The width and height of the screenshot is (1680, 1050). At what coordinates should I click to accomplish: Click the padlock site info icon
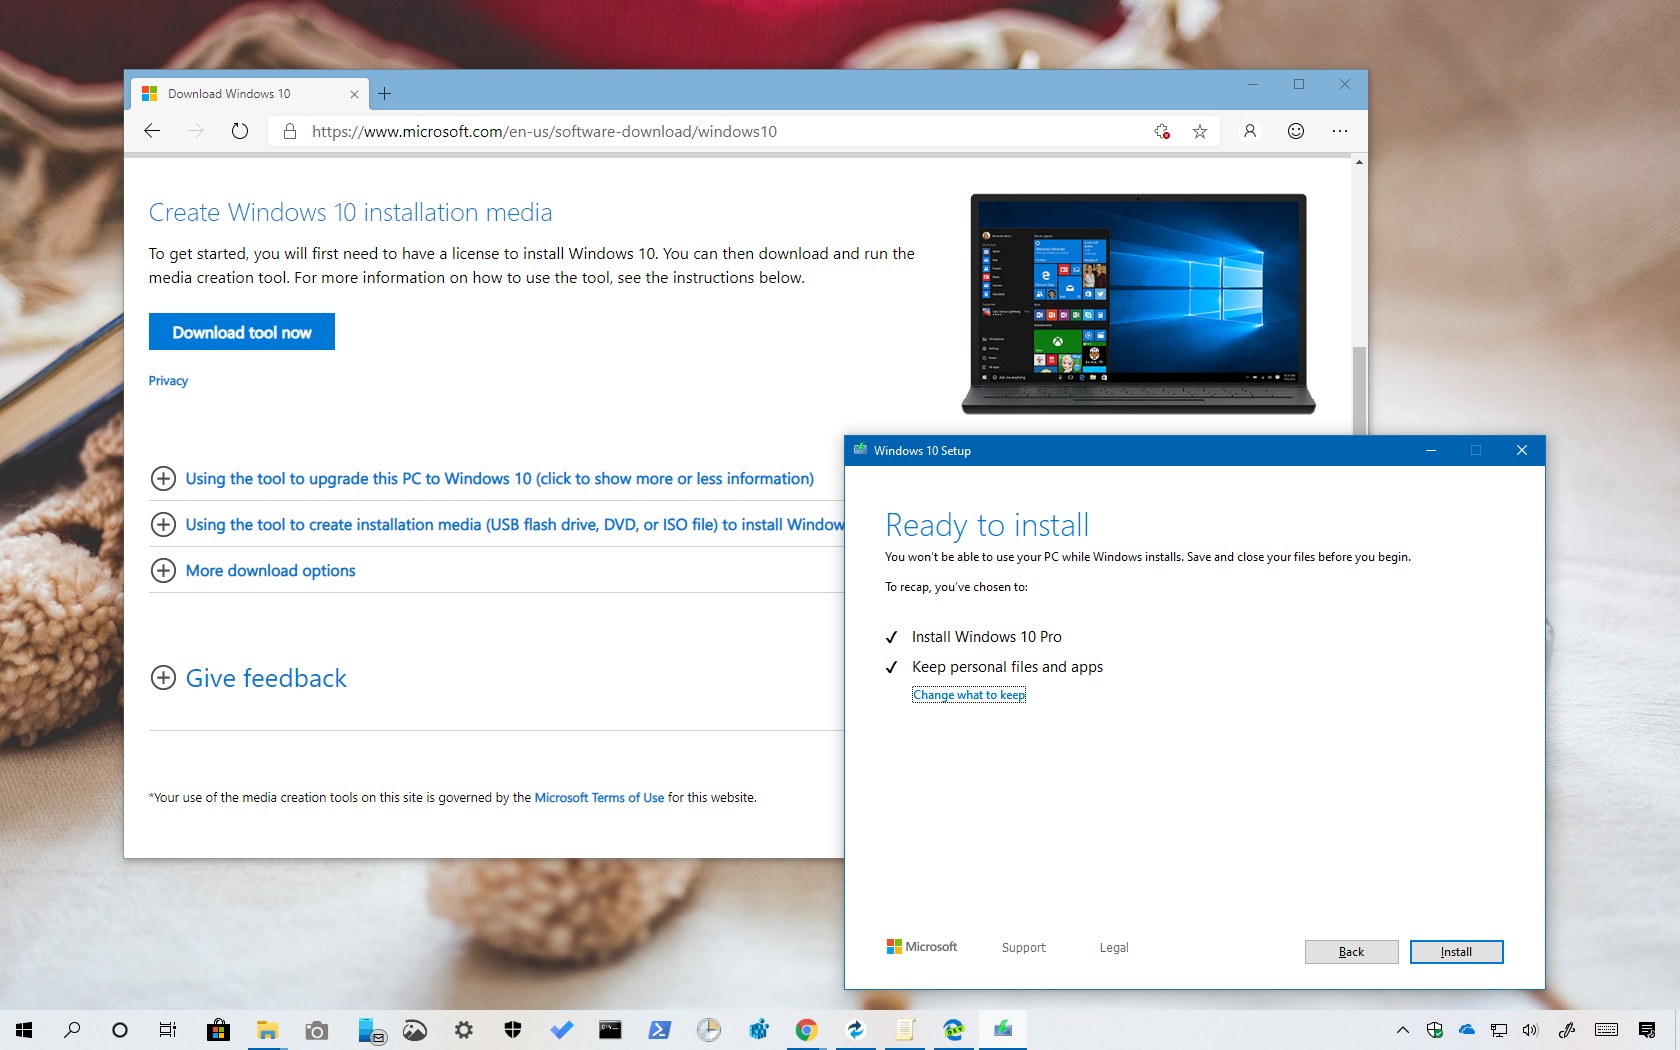click(290, 131)
